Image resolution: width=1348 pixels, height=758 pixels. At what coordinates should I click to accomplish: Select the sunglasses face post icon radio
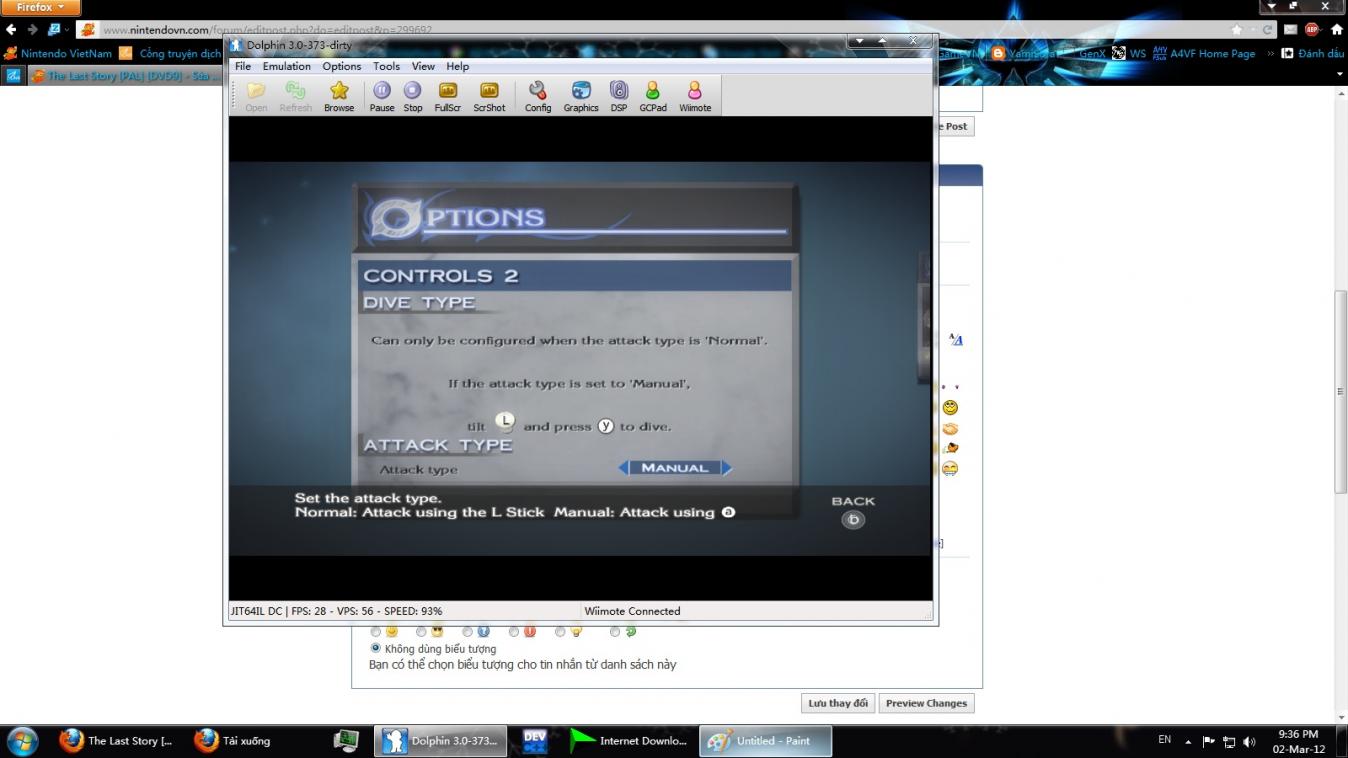click(421, 632)
